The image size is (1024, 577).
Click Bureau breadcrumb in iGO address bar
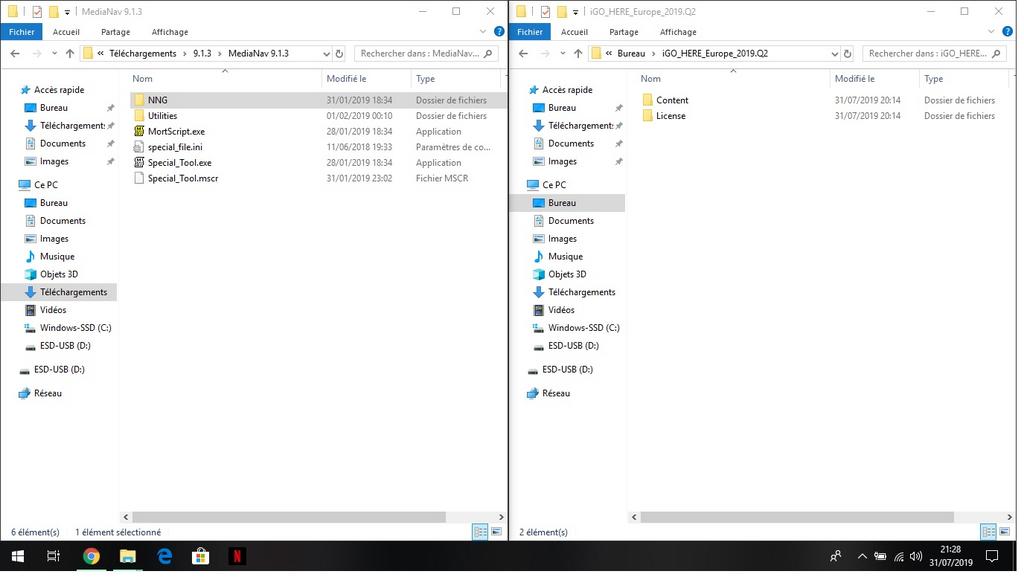[631, 54]
